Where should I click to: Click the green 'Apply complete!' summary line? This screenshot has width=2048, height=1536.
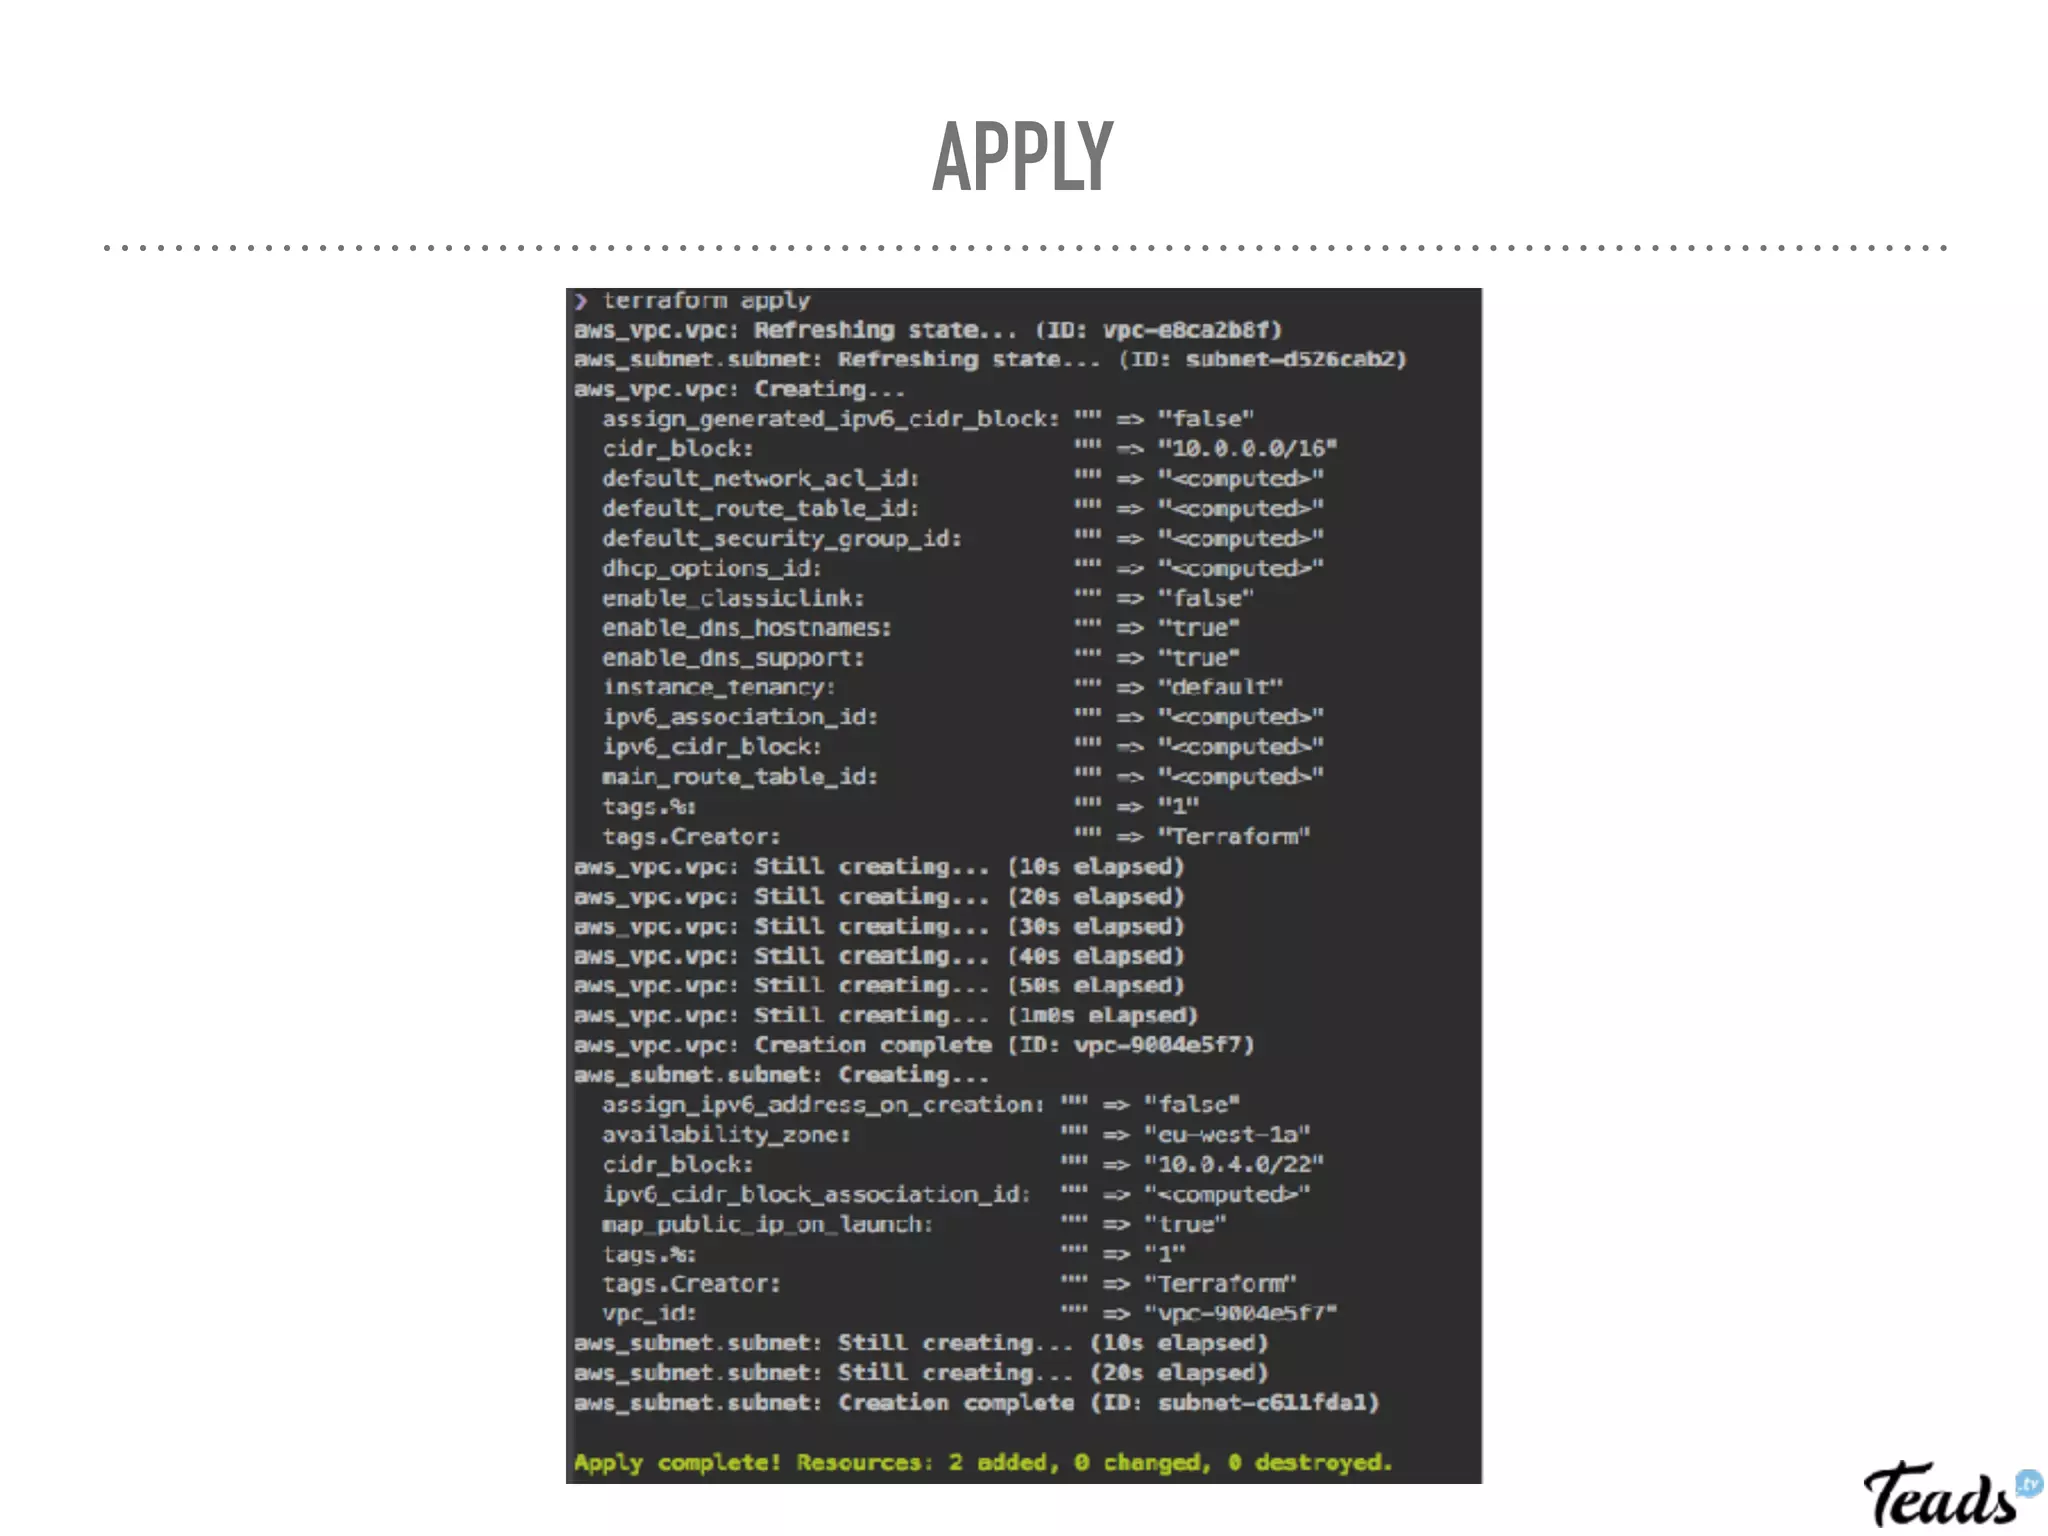click(983, 1463)
